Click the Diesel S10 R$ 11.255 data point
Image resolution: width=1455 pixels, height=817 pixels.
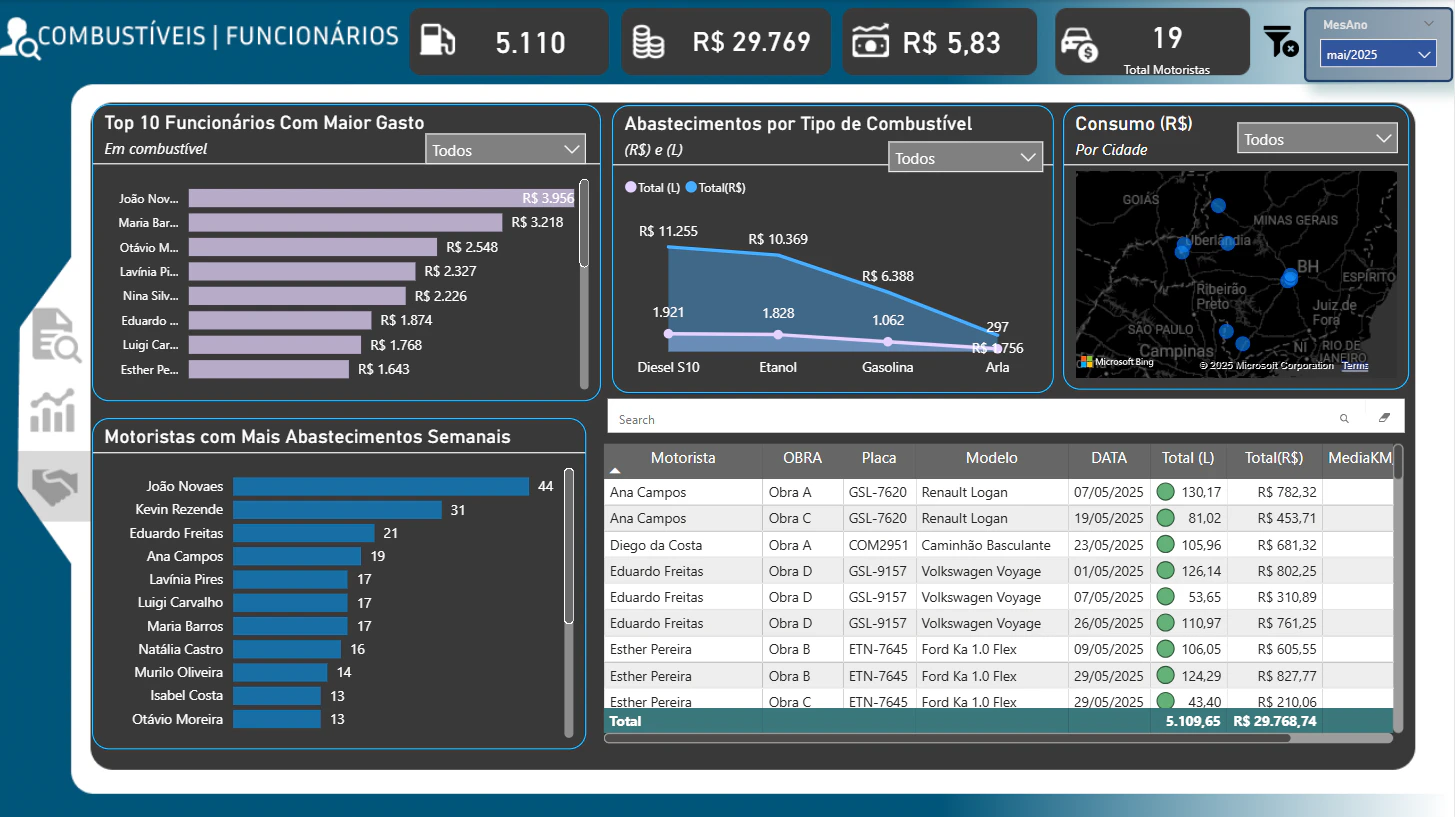click(x=669, y=246)
